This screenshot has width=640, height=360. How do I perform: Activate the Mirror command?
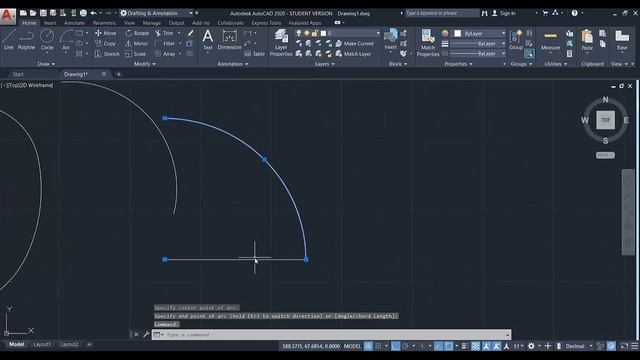coord(136,43)
